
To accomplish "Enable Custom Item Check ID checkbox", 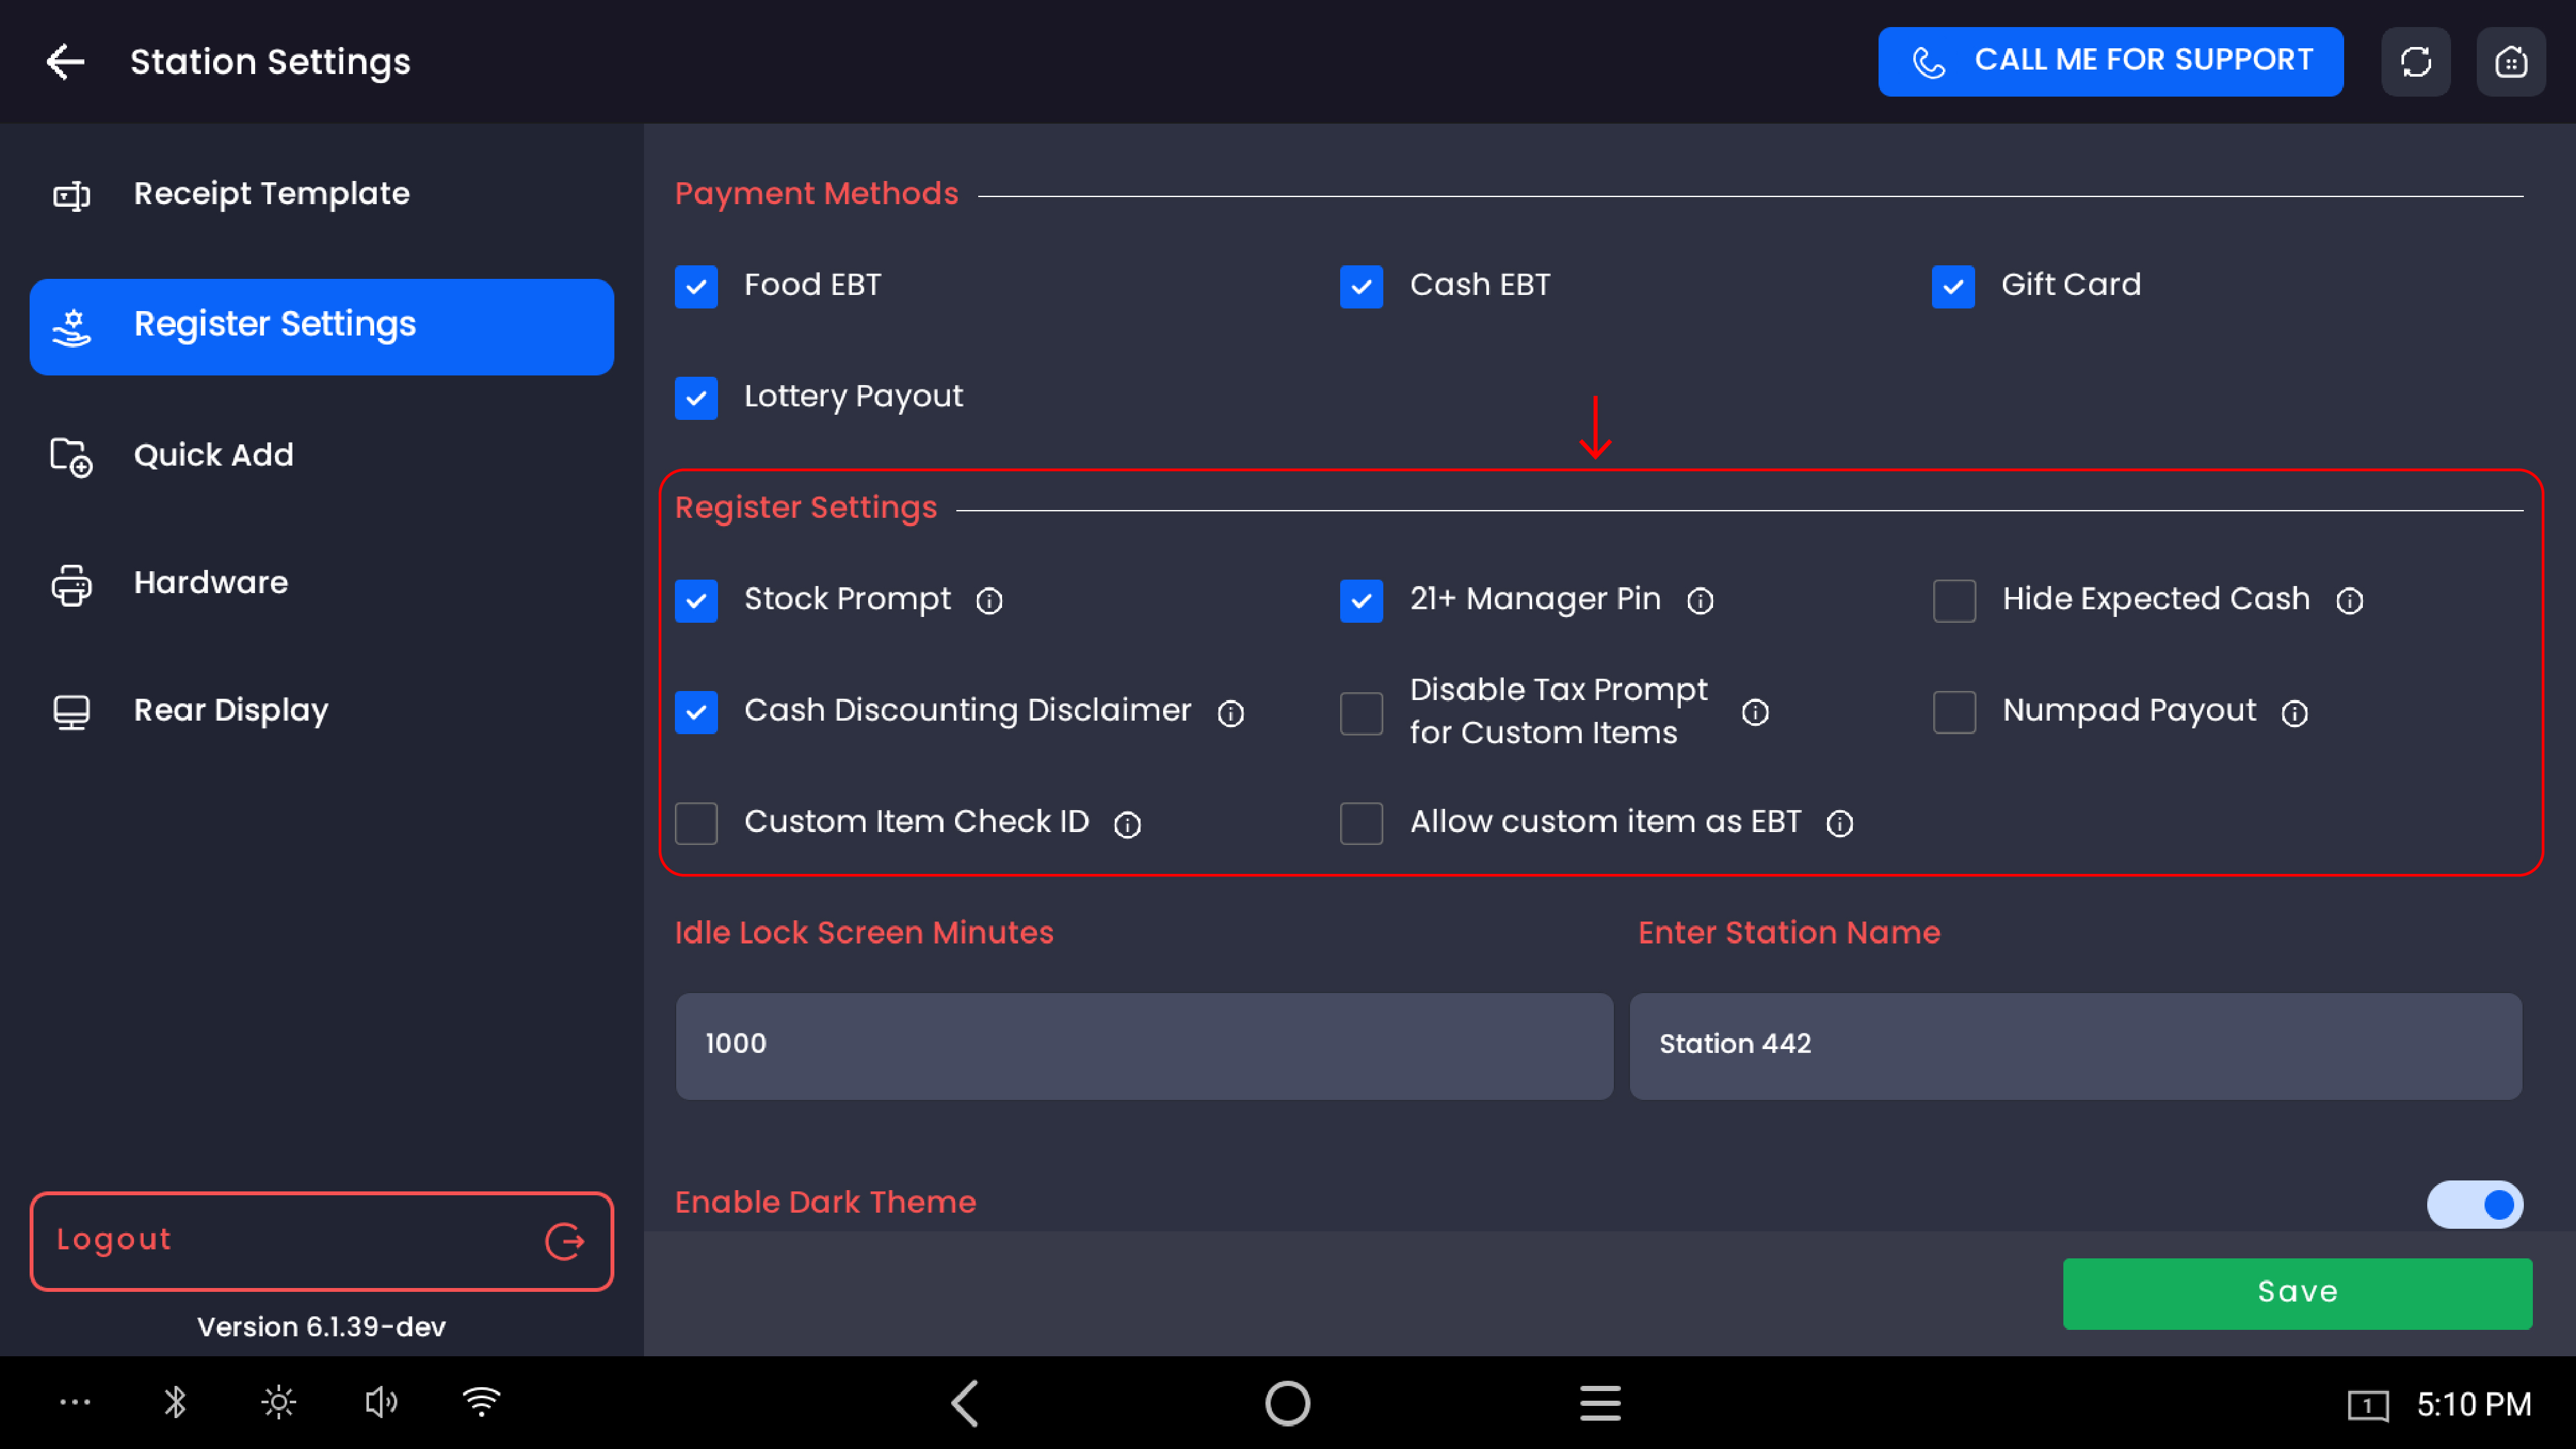I will (696, 823).
